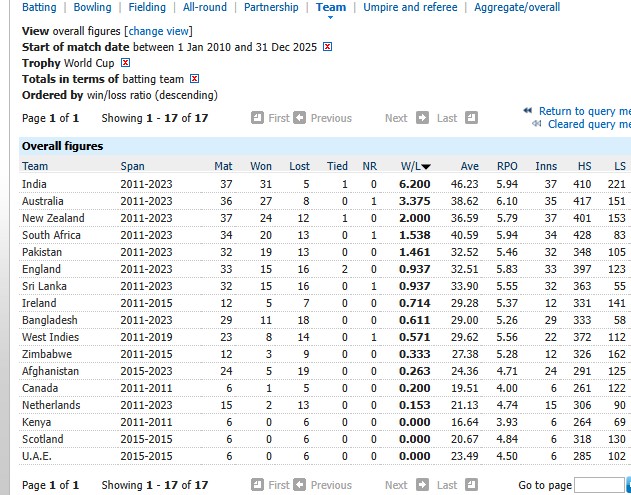Click West Indies team name
This screenshot has height=495, width=631.
coord(50,337)
